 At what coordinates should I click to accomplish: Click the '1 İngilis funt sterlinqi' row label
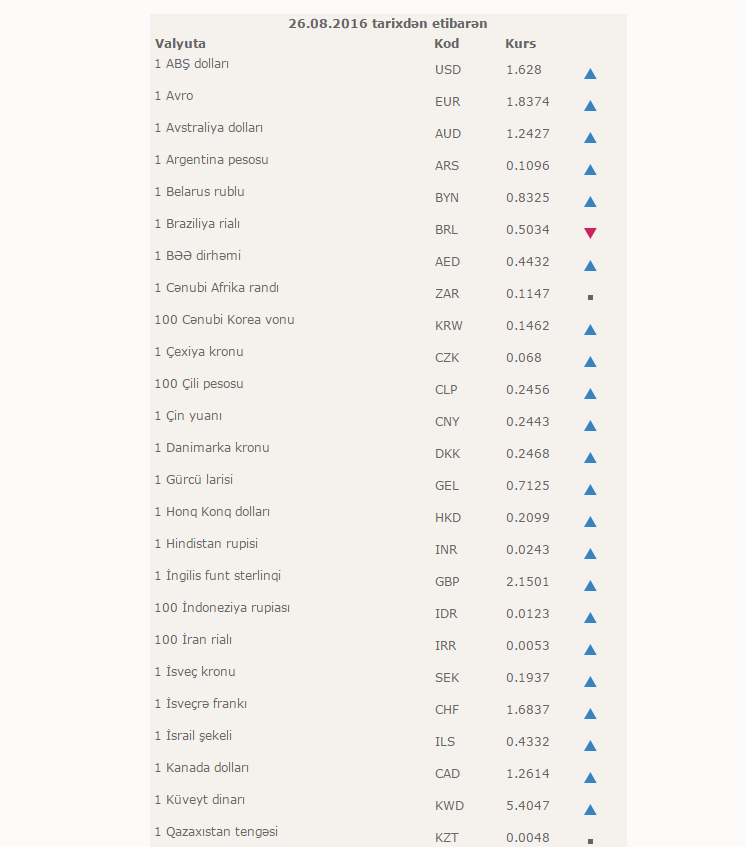click(217, 576)
